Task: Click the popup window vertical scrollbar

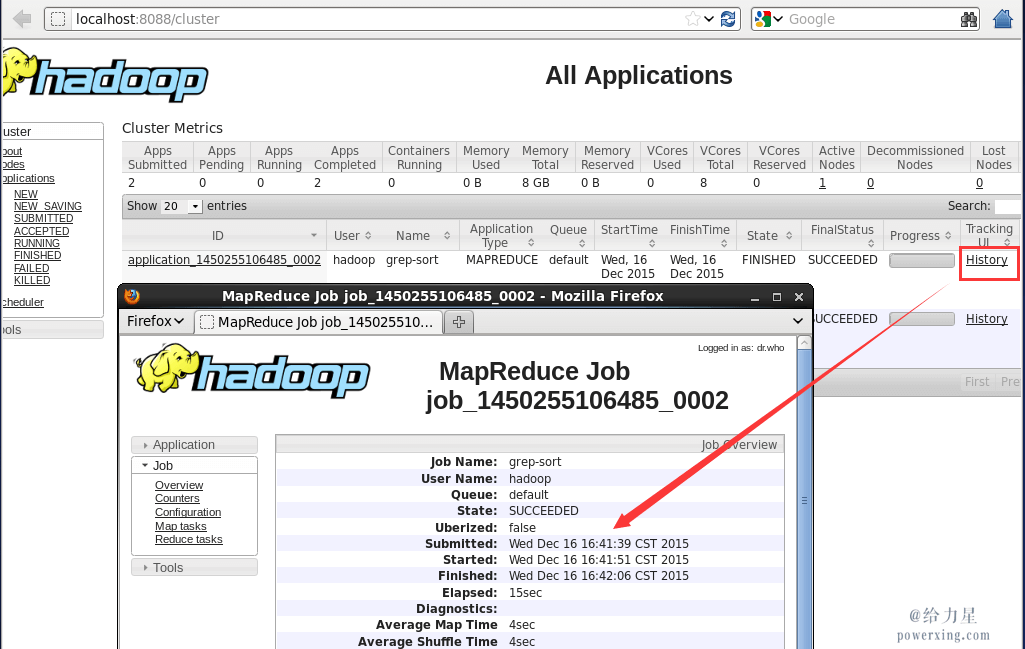Action: click(x=804, y=500)
